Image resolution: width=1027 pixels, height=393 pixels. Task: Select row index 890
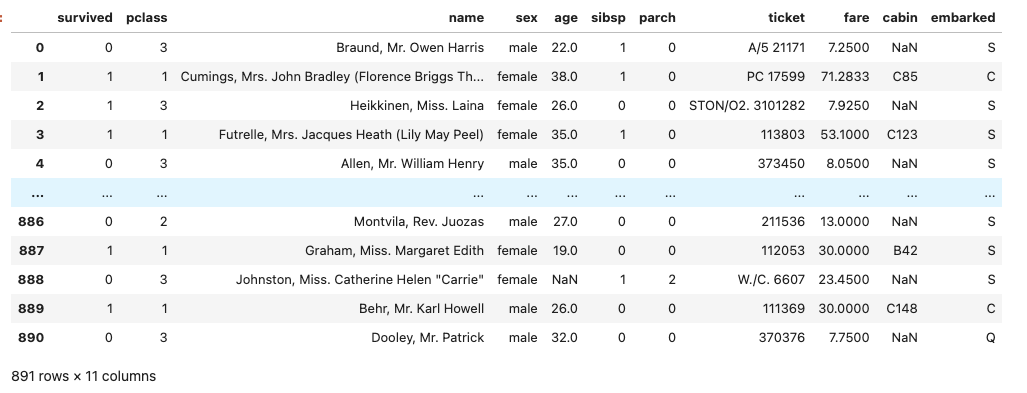[31, 338]
